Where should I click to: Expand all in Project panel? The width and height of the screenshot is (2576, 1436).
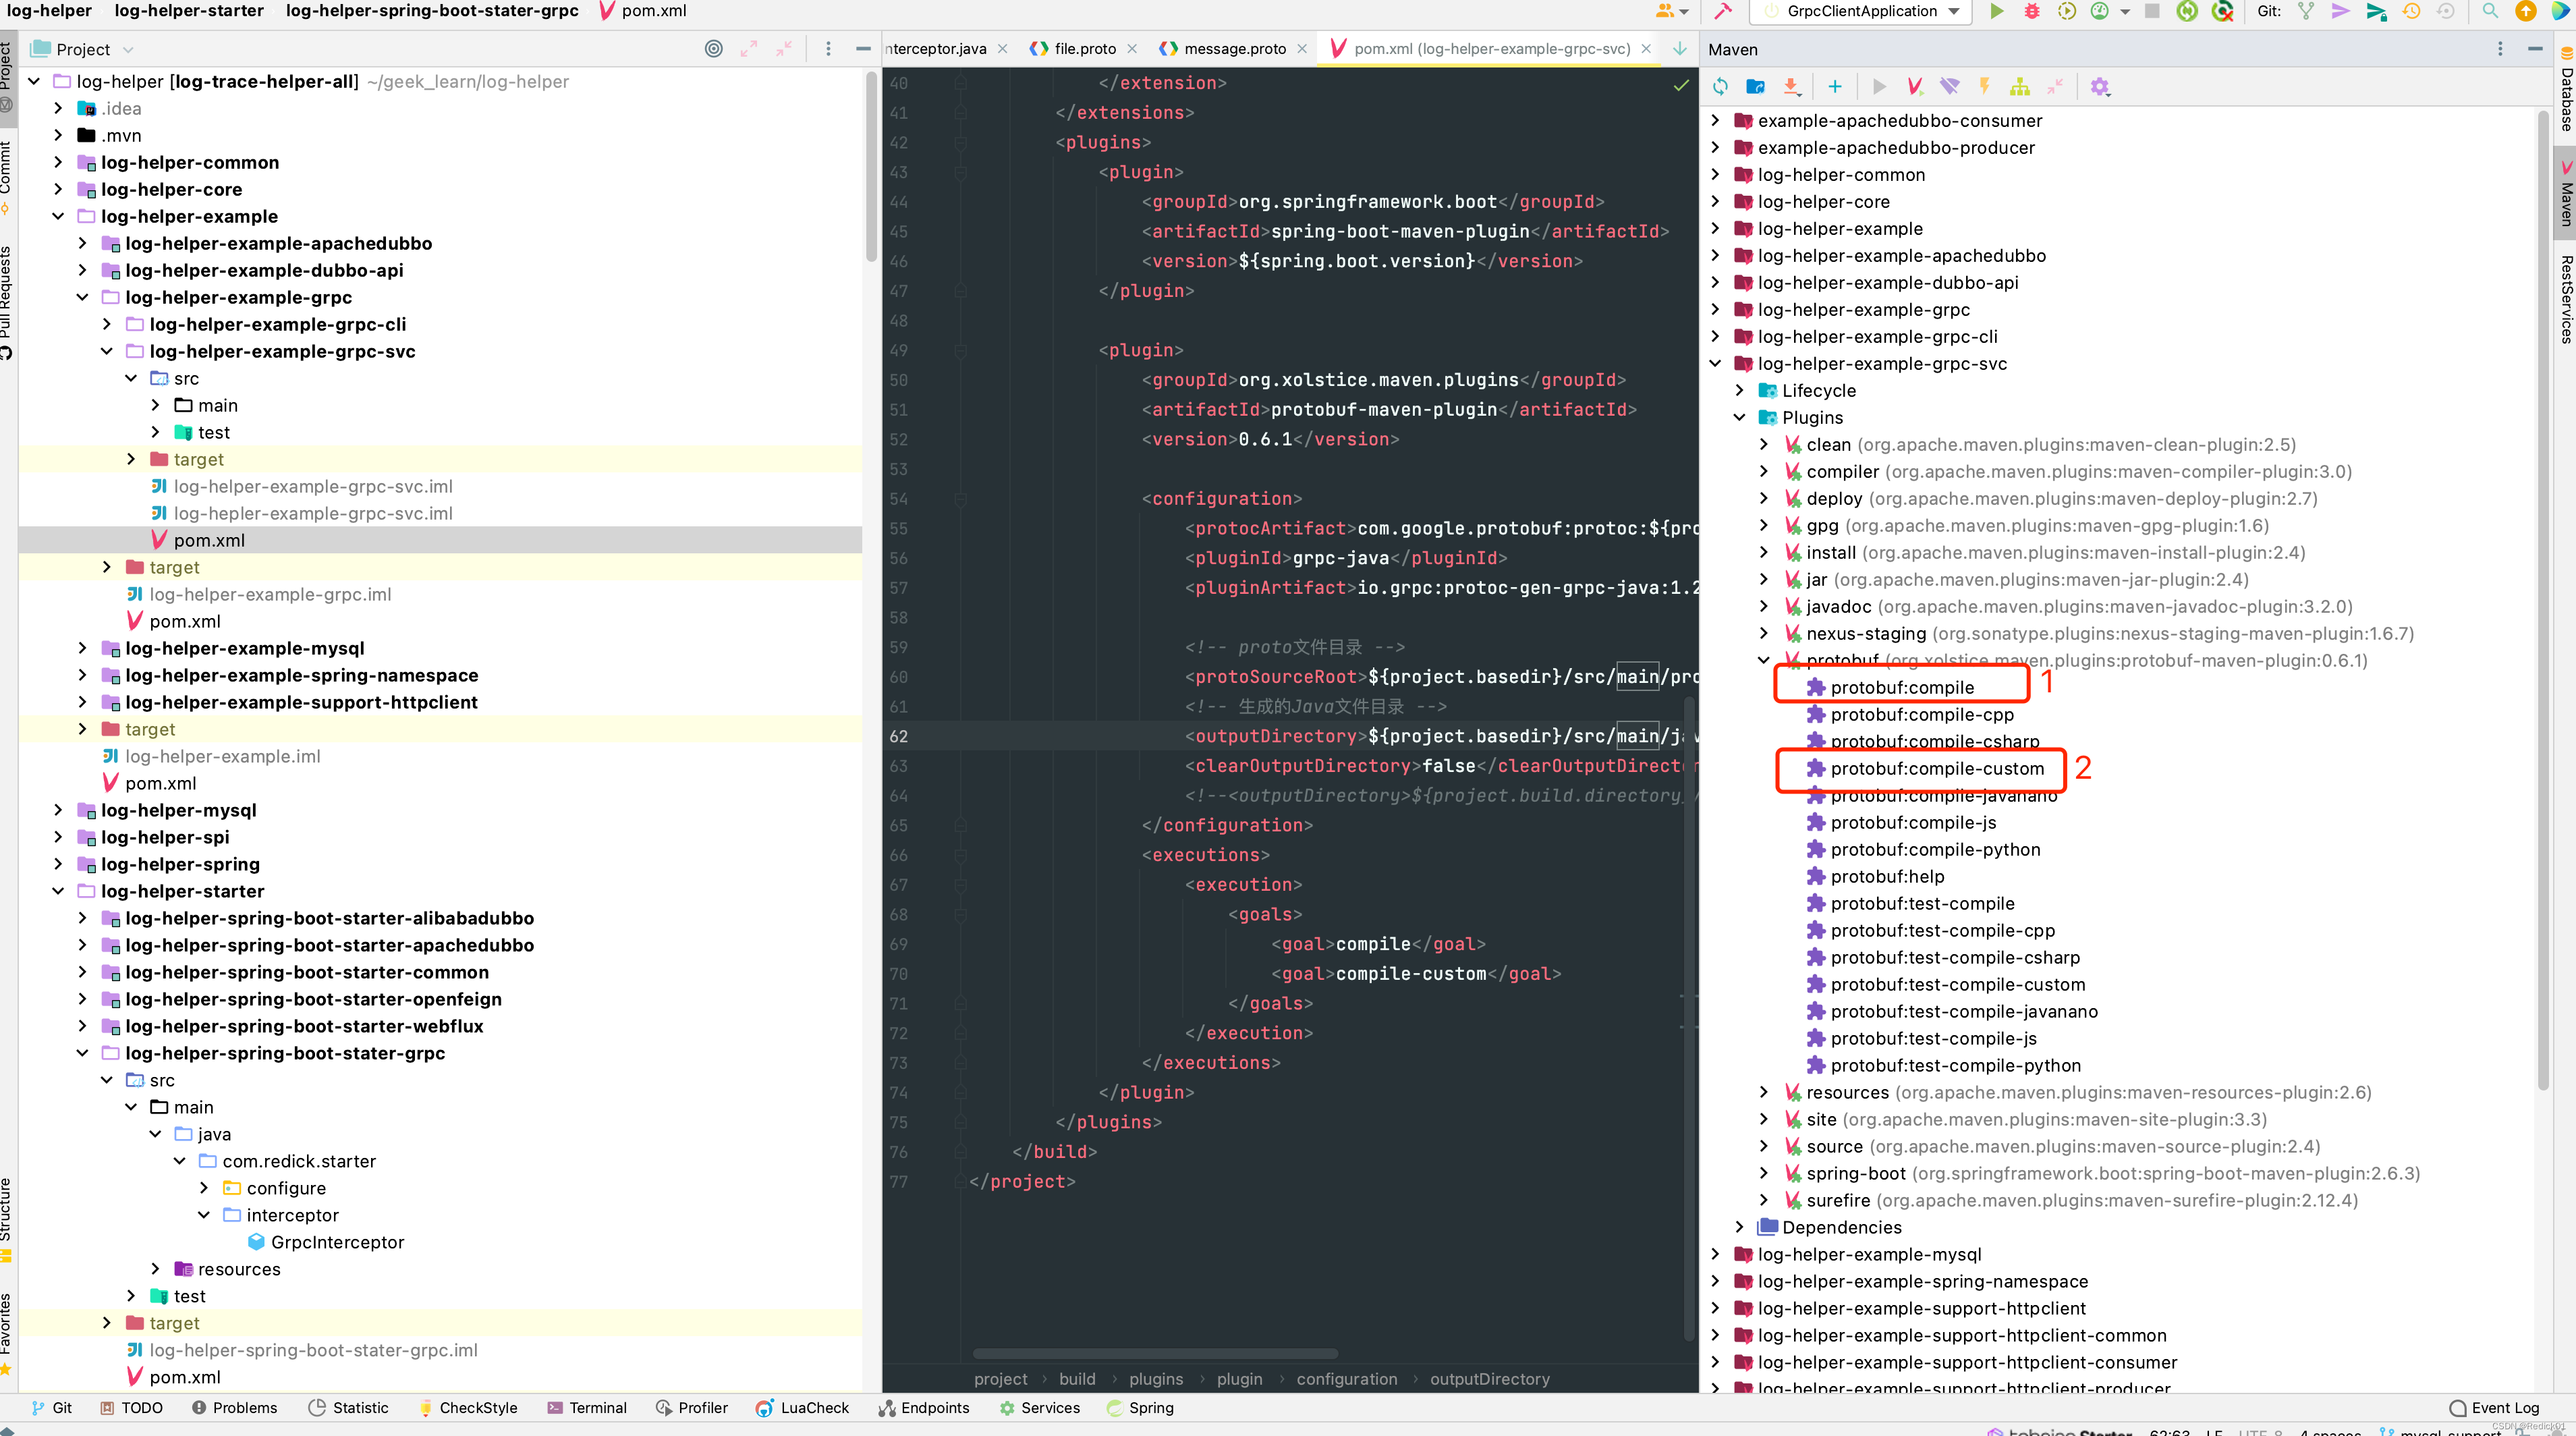coord(749,49)
